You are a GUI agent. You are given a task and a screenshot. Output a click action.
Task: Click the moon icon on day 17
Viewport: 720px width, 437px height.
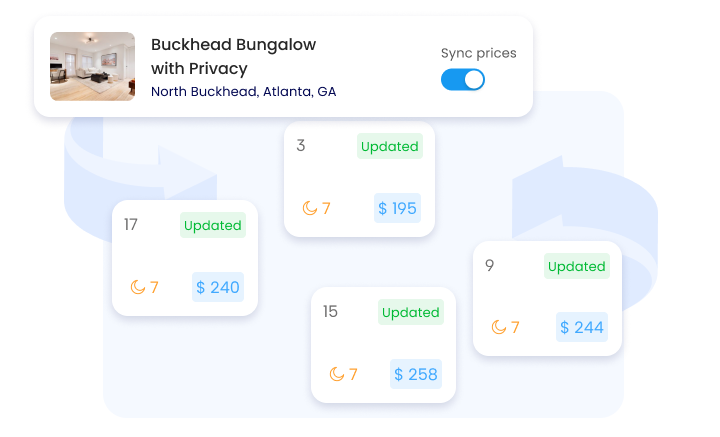coord(138,287)
